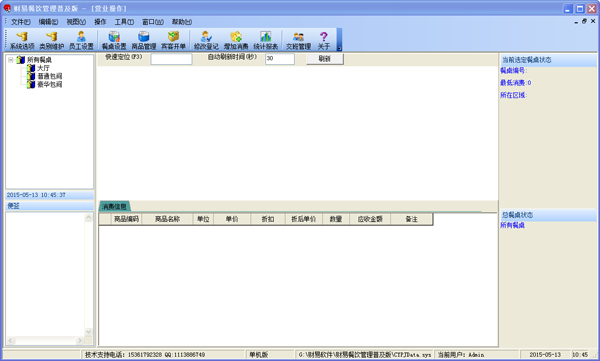Click notes panel scroll right arrow
This screenshot has width=600, height=361.
[80, 340]
